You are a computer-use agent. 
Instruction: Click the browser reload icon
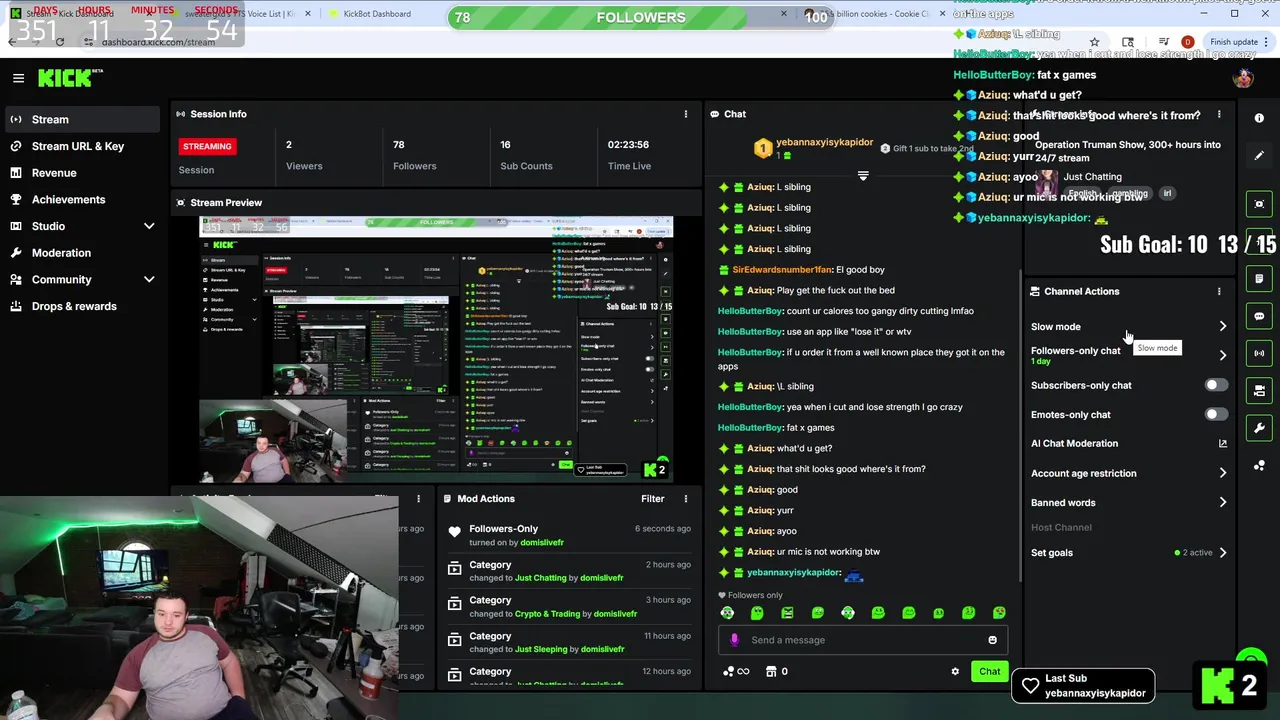pos(60,42)
